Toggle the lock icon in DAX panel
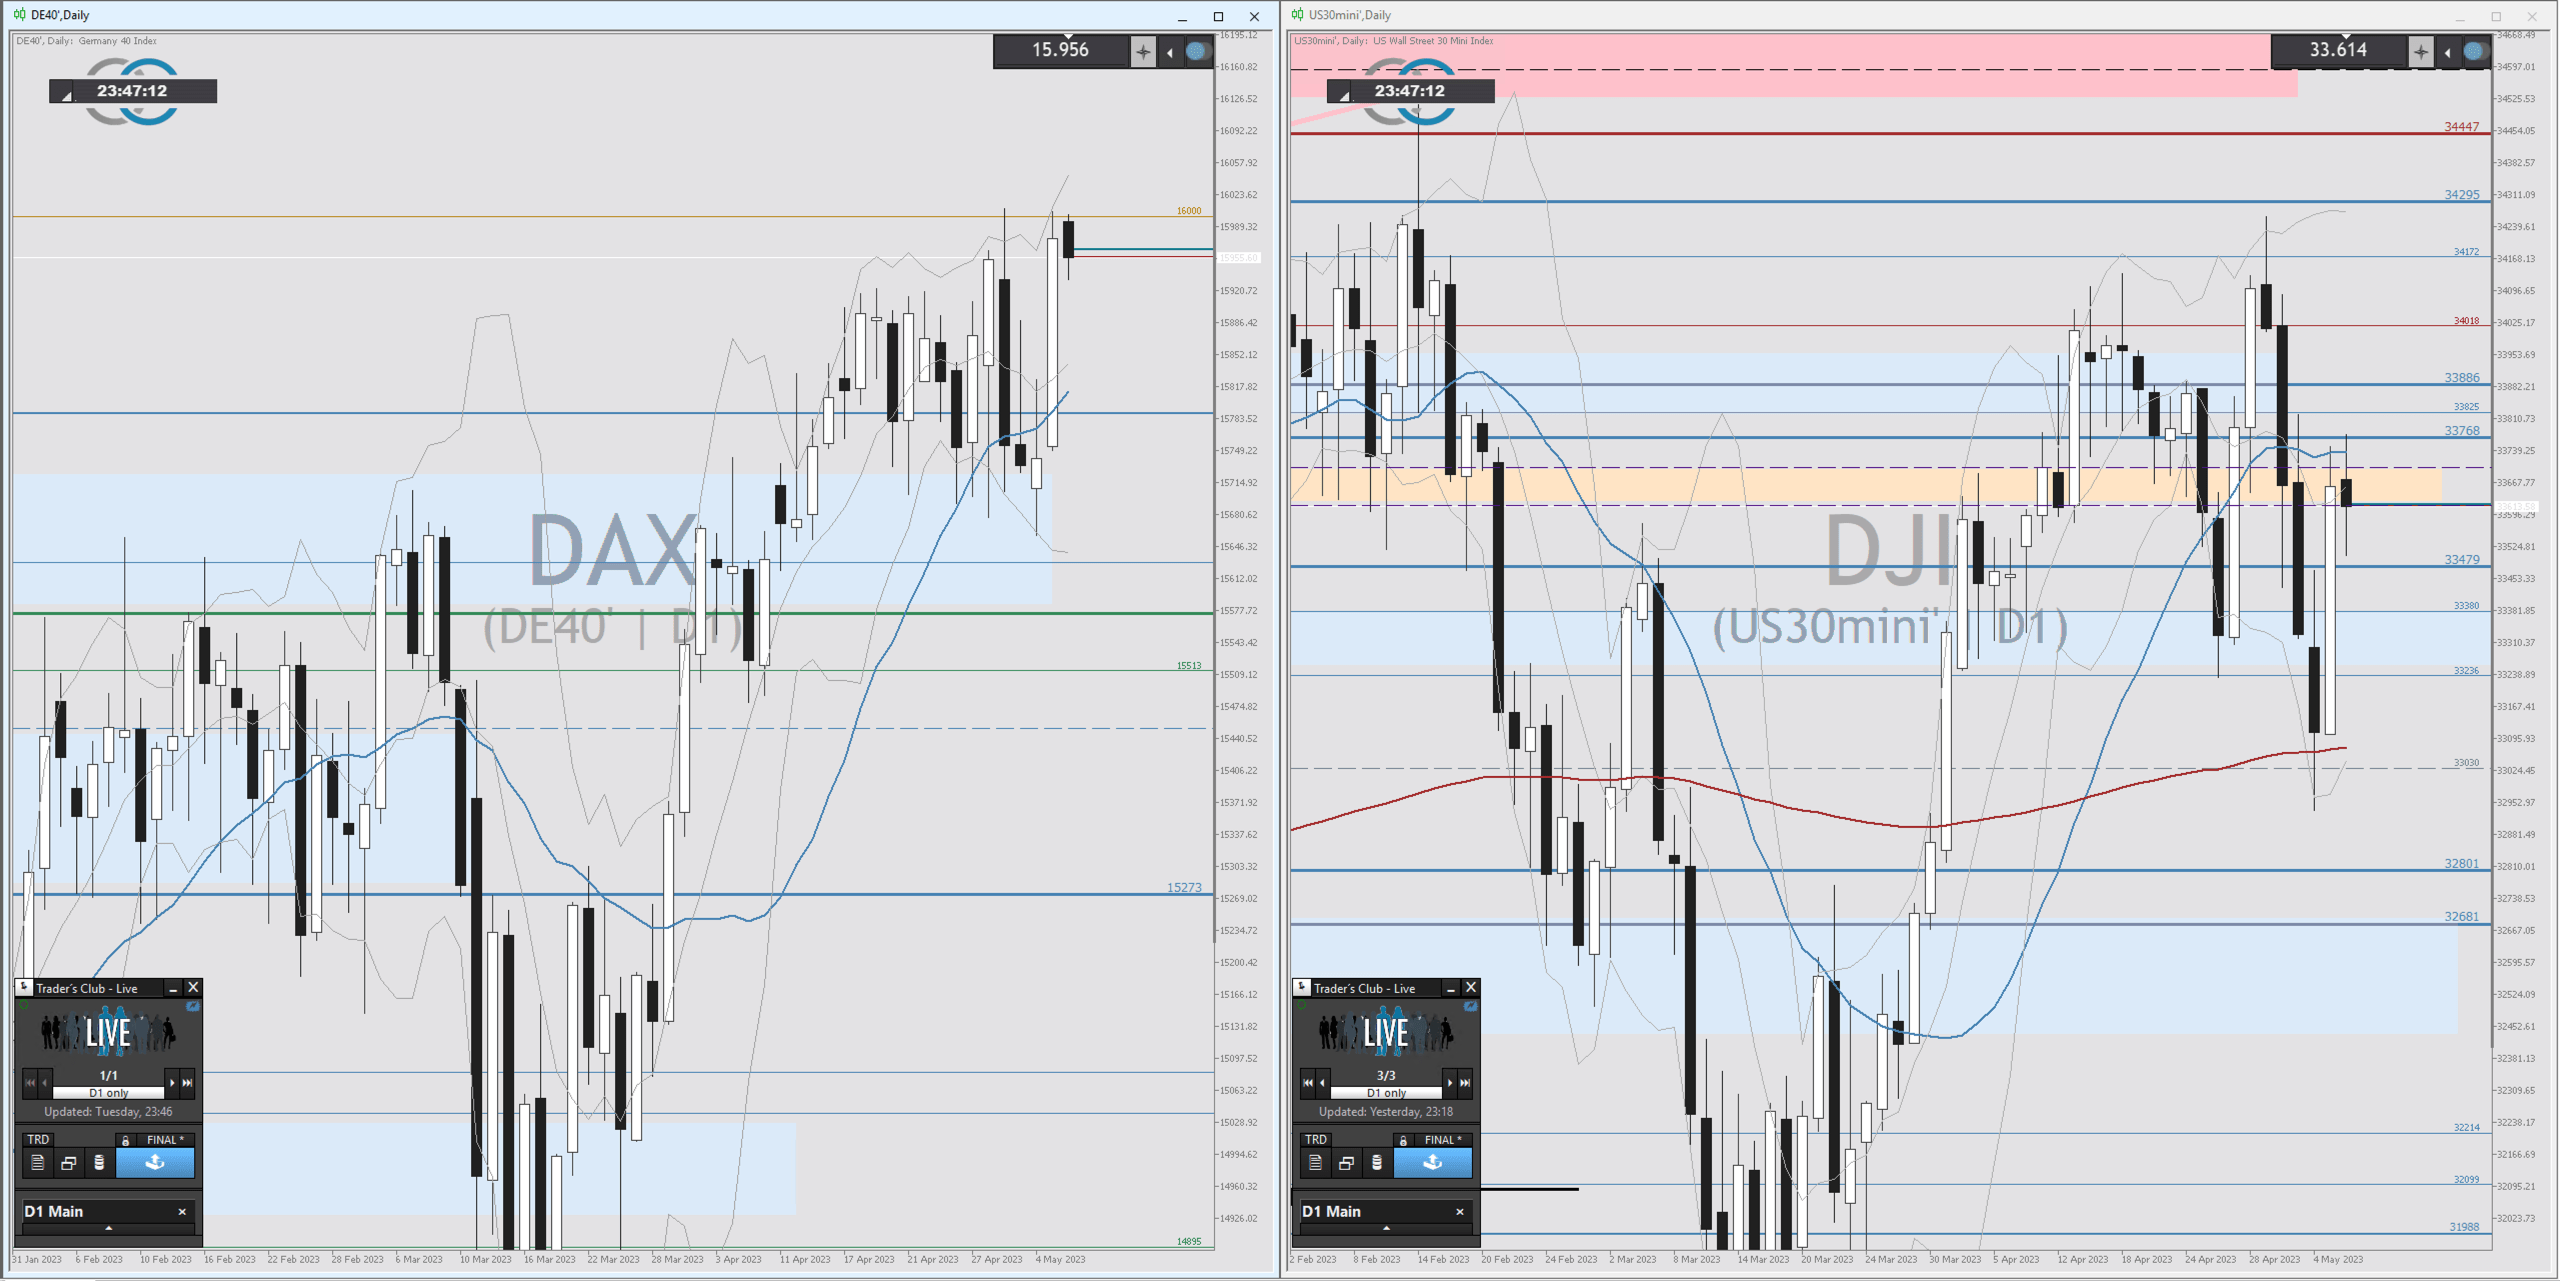 click(x=125, y=1140)
